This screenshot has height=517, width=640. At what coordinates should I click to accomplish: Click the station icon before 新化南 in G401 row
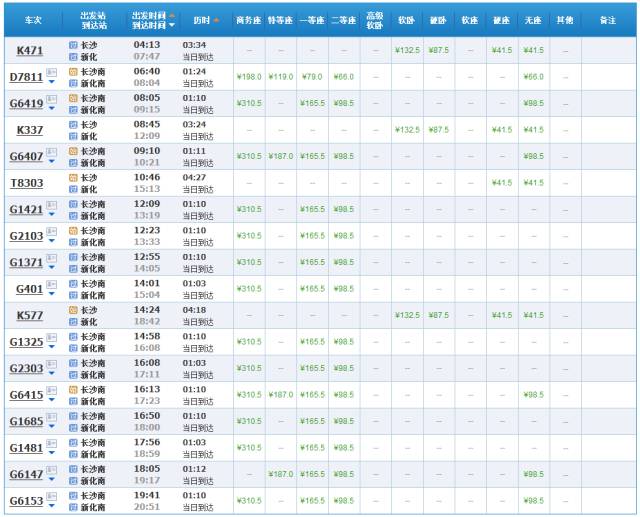[x=73, y=295]
